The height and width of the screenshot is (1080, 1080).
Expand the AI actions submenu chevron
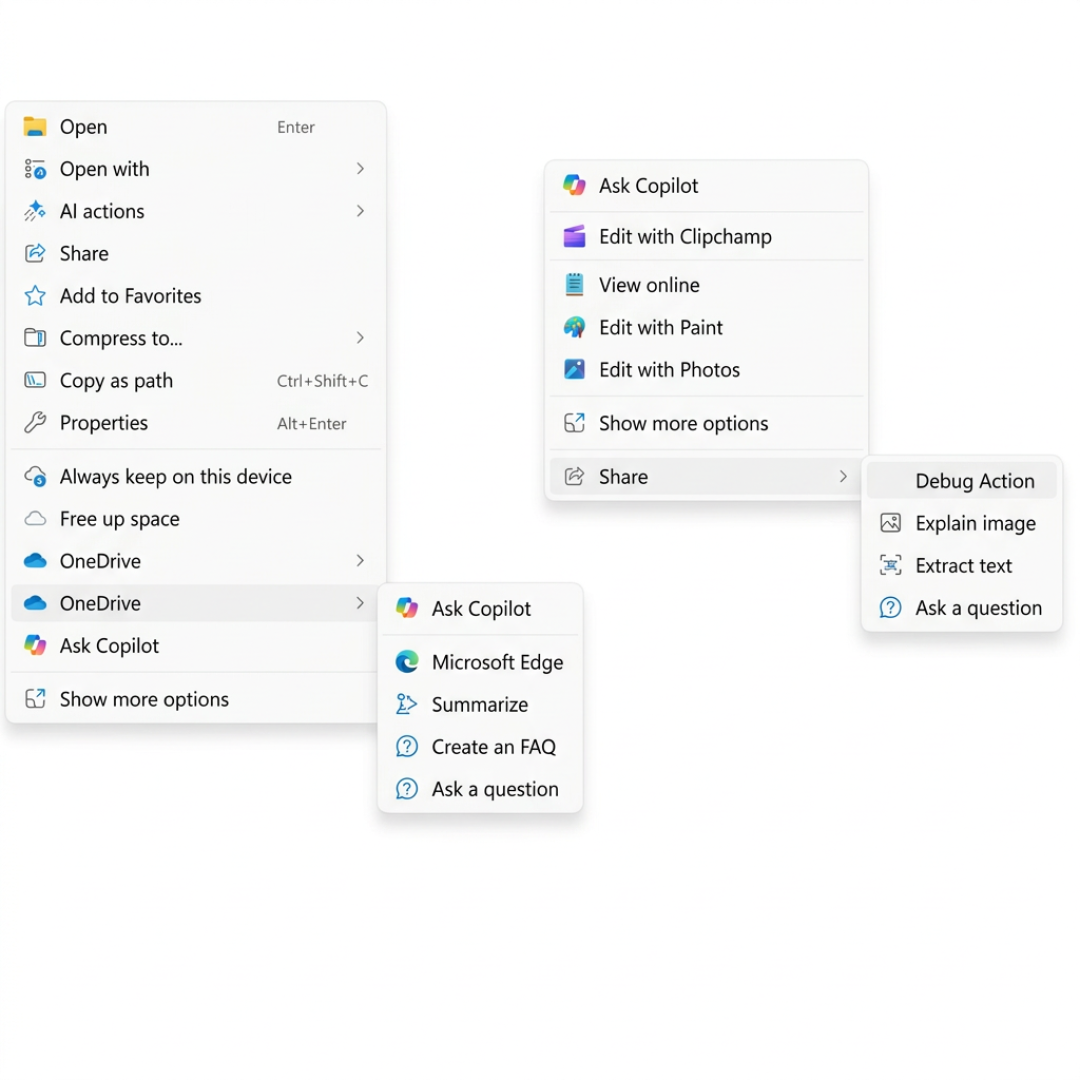coord(360,211)
